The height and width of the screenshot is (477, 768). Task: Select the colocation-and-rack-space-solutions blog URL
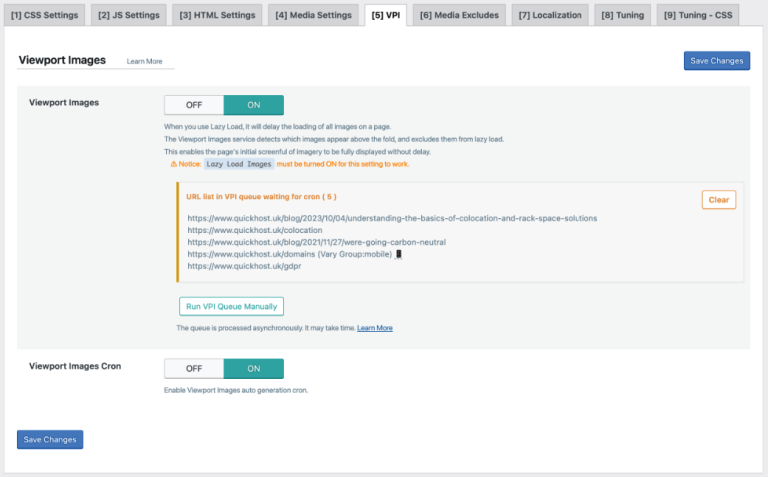(x=392, y=218)
